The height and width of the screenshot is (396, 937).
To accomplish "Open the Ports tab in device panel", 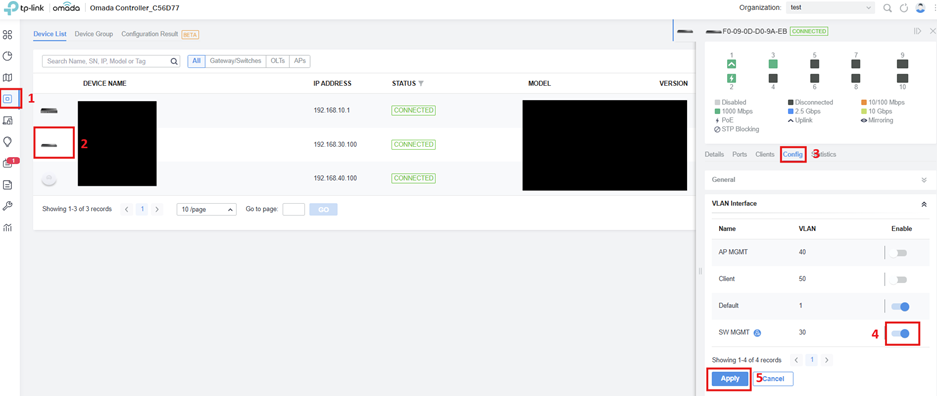I will [740, 154].
